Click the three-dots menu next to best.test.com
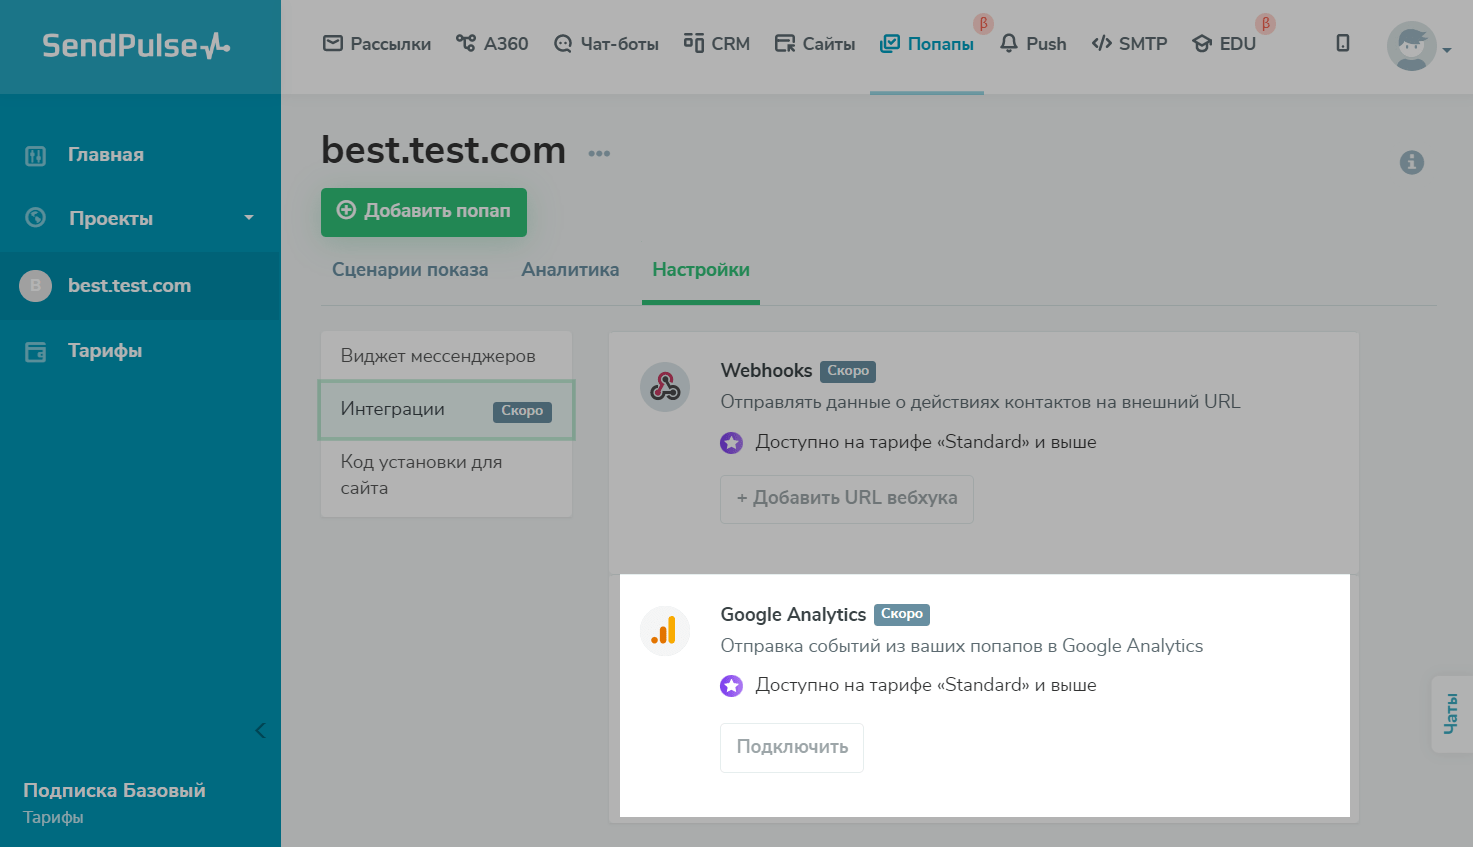Viewport: 1473px width, 847px height. pyautogui.click(x=599, y=153)
